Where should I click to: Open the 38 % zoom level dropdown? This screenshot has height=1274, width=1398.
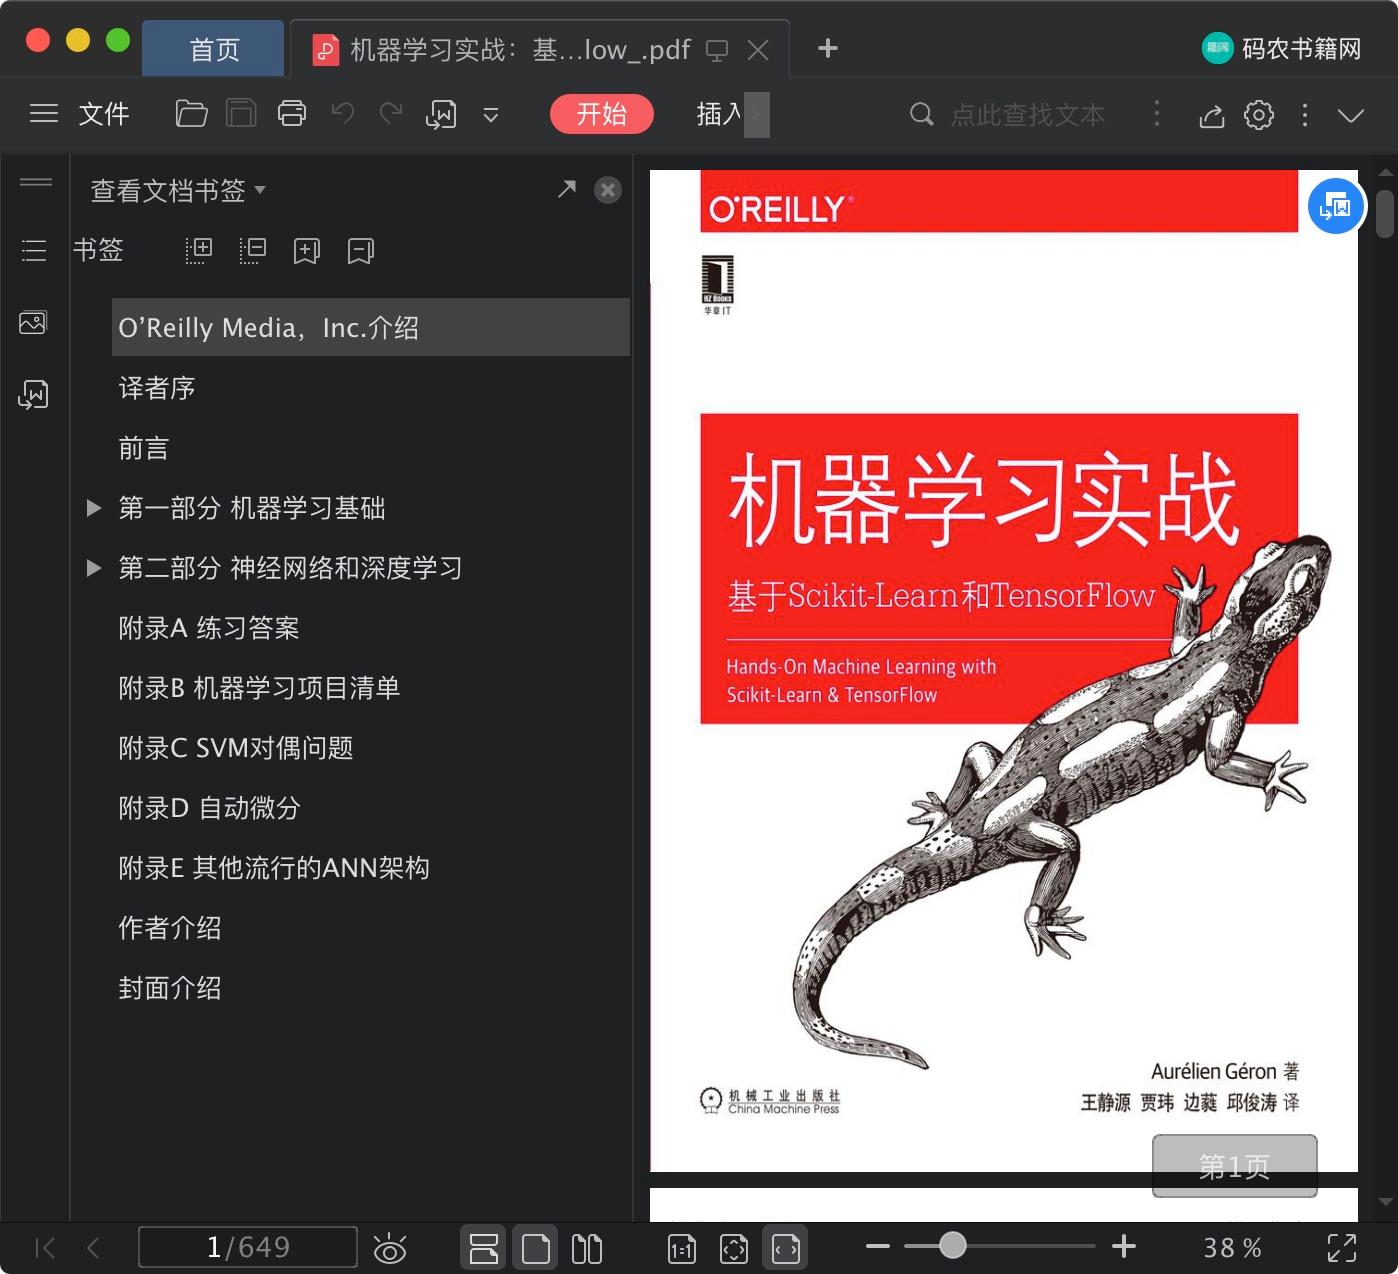click(x=1232, y=1247)
